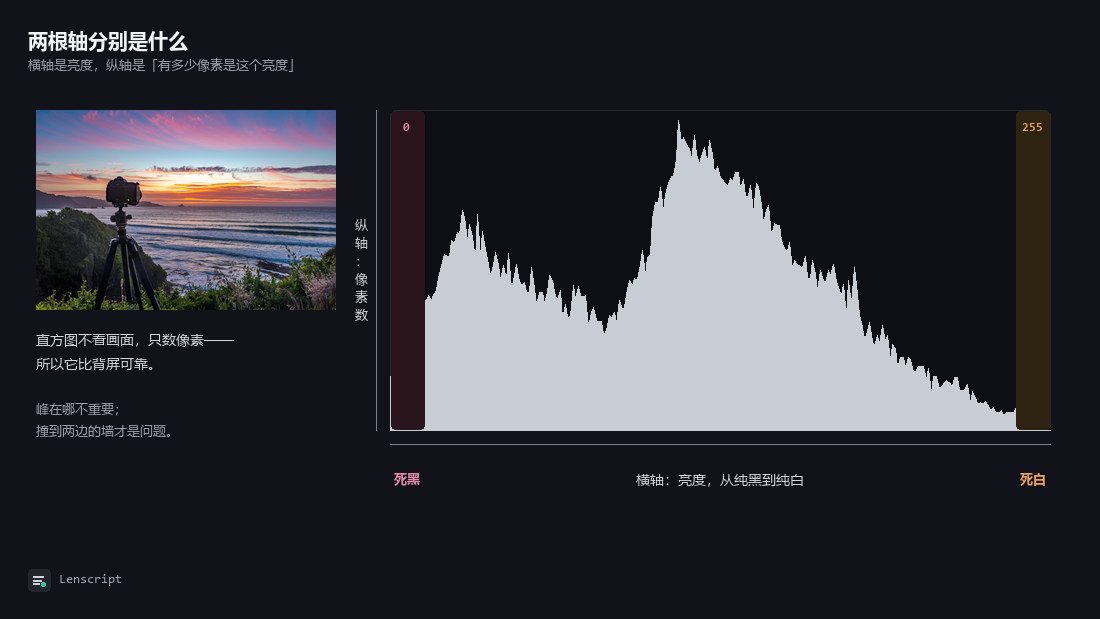Open the sunset camera photo thumbnail
Screen dimensions: 1100x619
pyautogui.click(x=186, y=210)
